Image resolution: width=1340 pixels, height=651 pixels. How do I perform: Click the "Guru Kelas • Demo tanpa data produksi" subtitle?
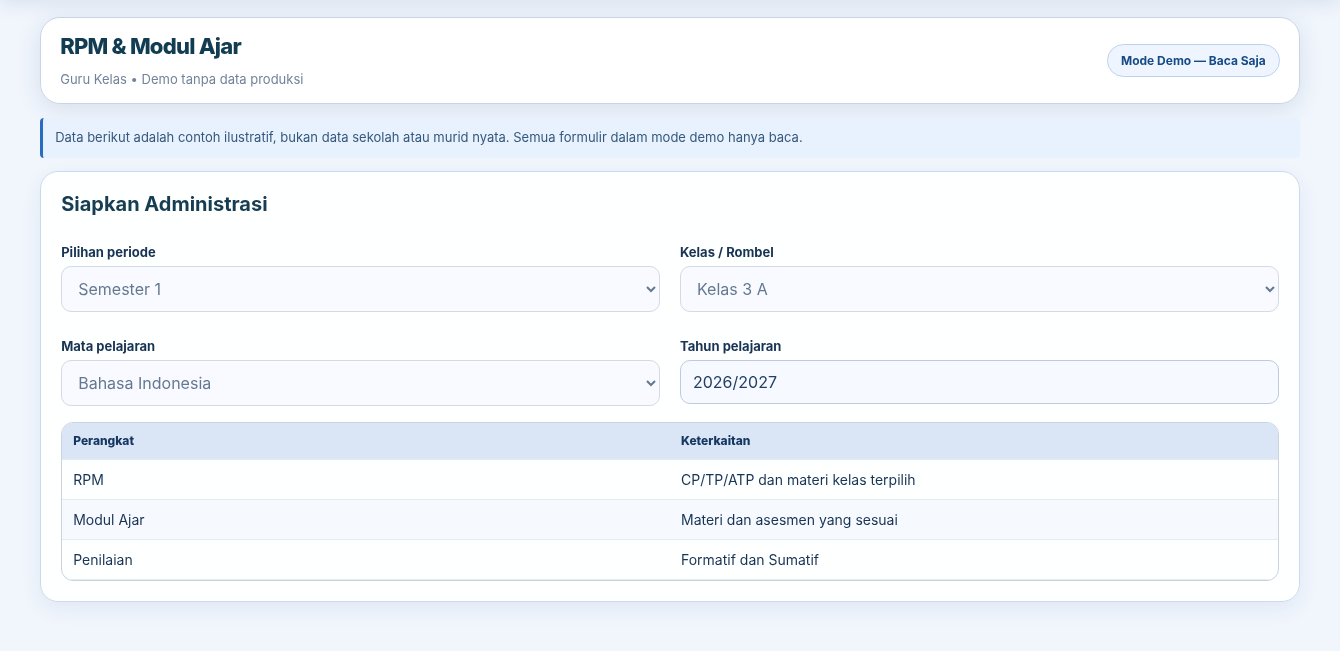click(182, 79)
